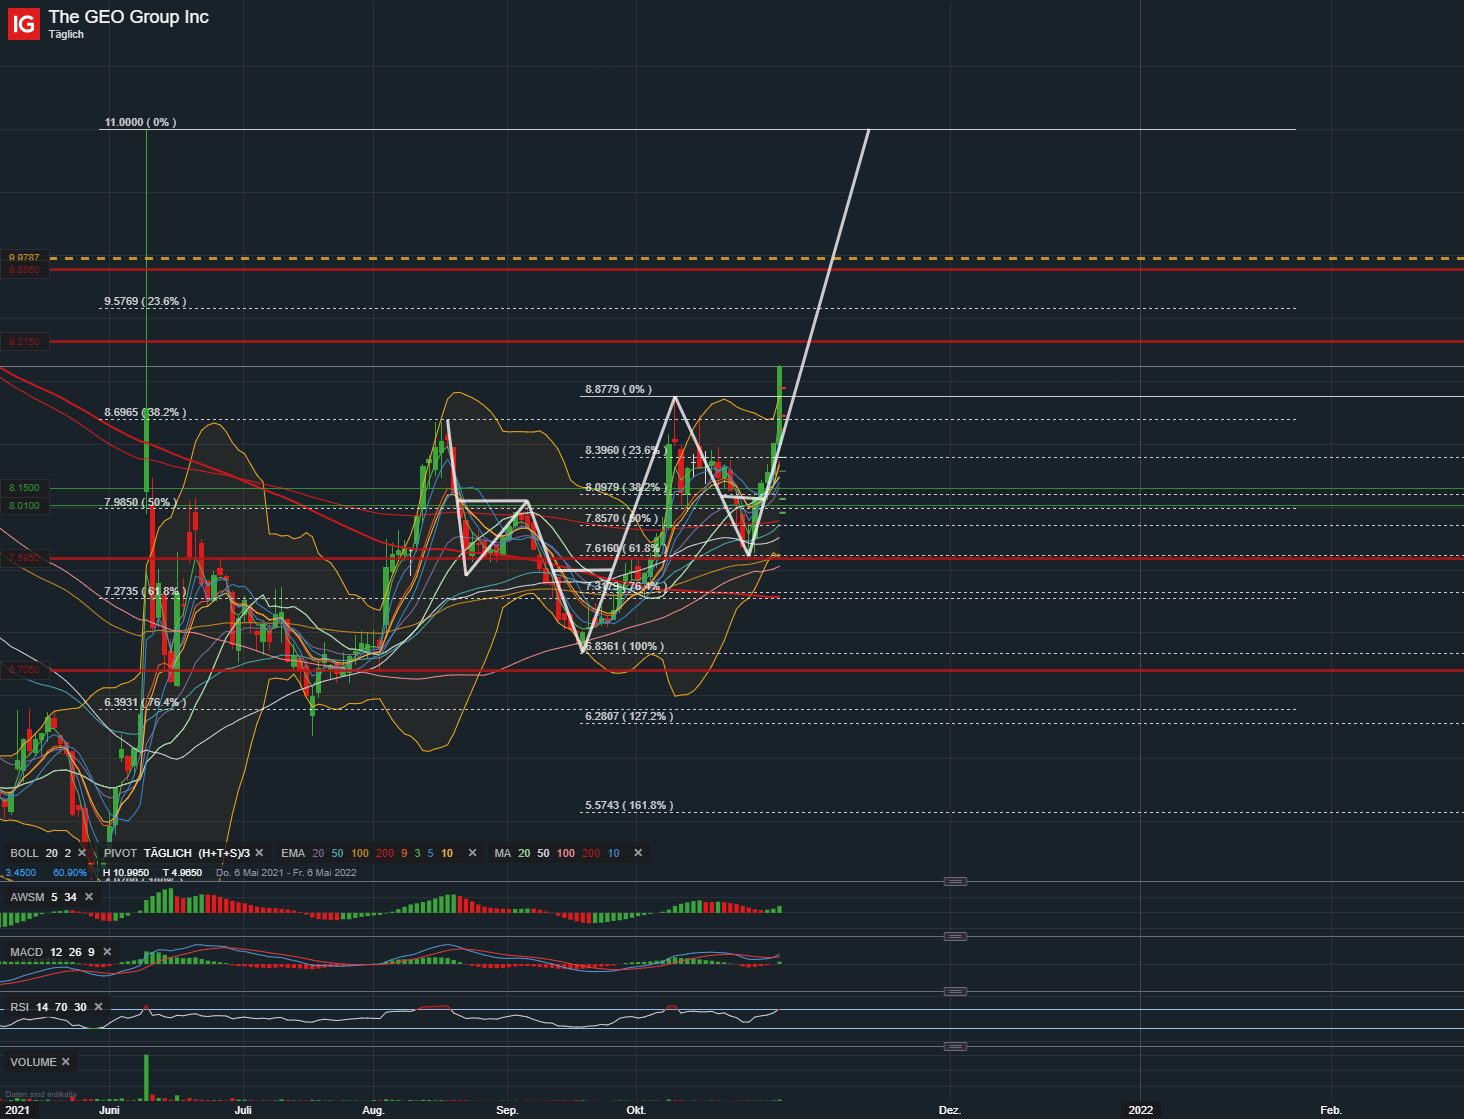Remove the AWSM indicator panel
This screenshot has height=1119, width=1464.
point(89,897)
